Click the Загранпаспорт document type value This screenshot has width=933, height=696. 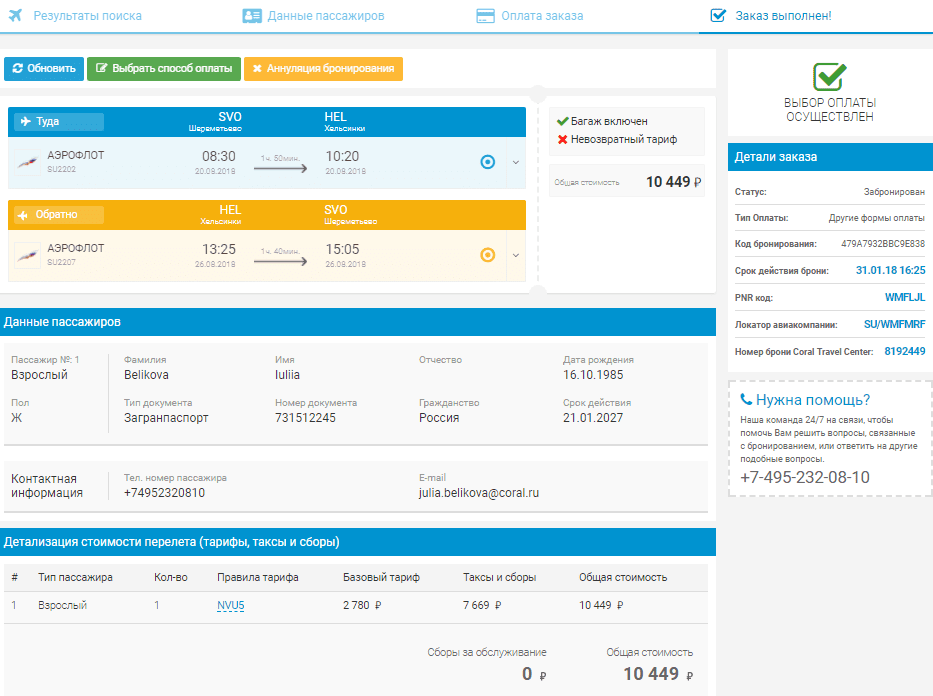tap(166, 418)
